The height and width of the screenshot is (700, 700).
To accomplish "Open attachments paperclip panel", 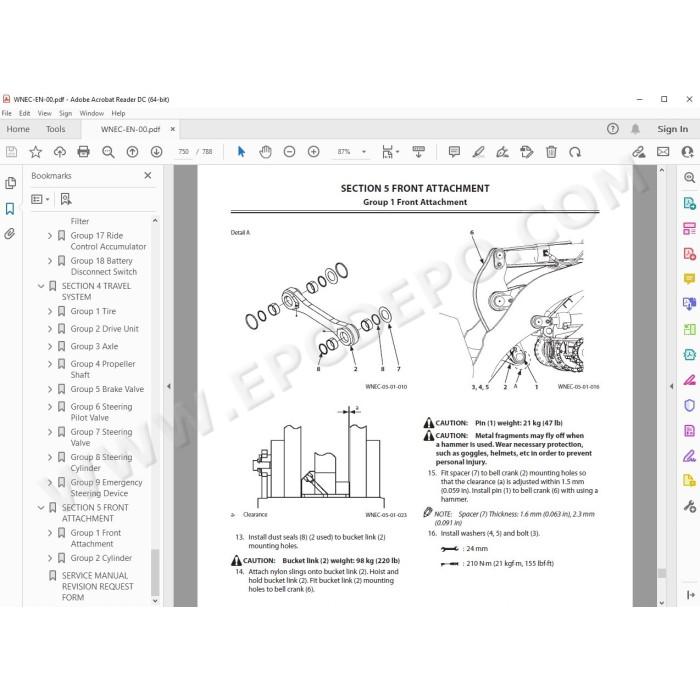I will point(10,233).
